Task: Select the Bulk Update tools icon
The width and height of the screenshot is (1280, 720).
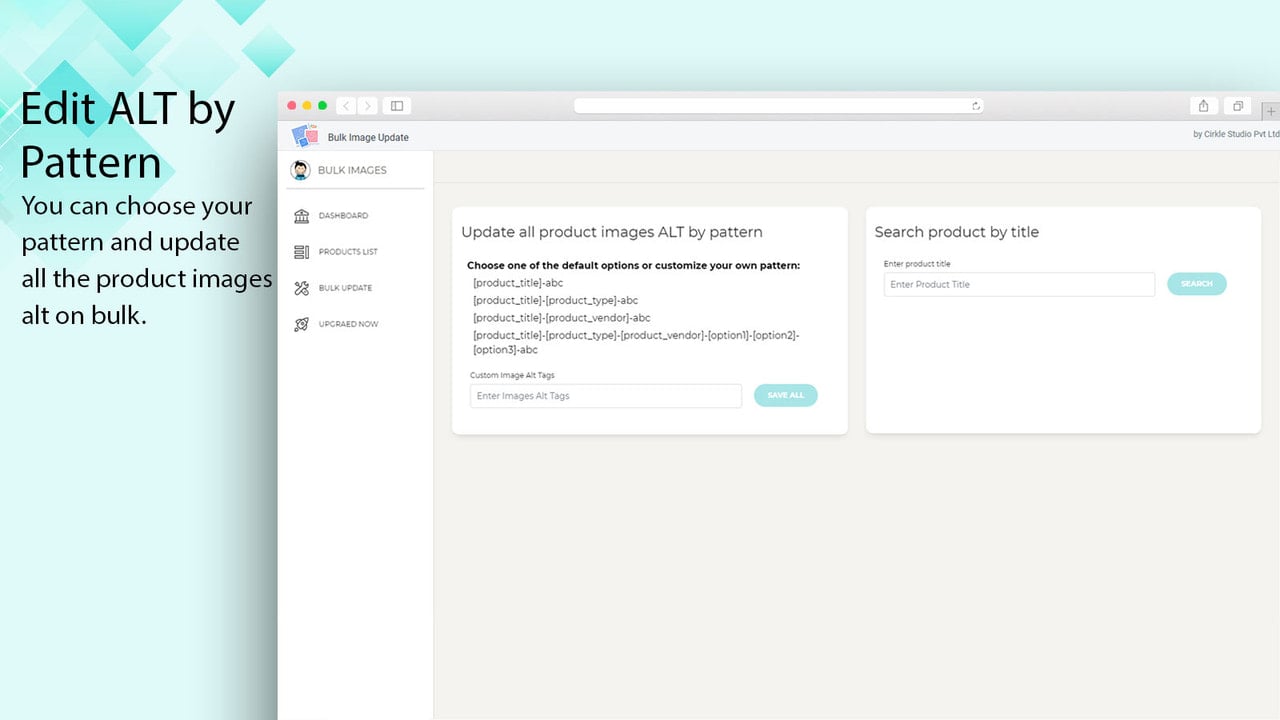Action: tap(301, 288)
